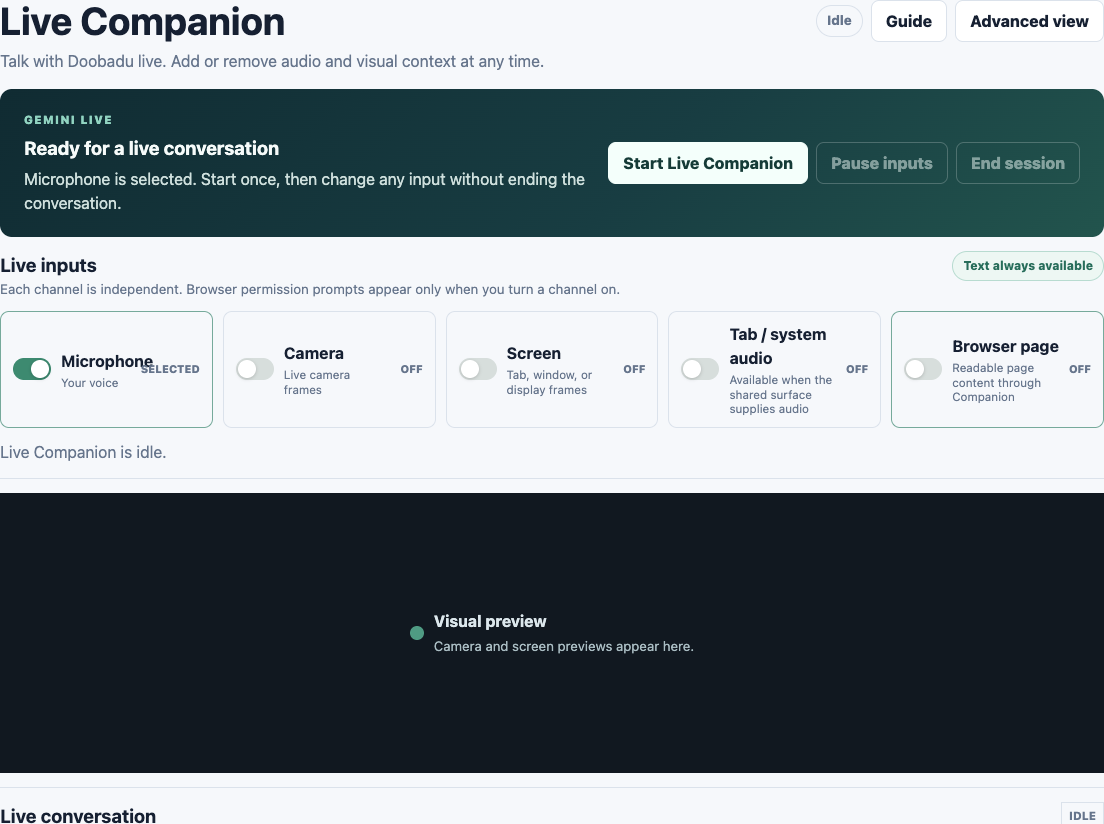Click the OFF label on Camera card
This screenshot has height=824, width=1104.
(412, 369)
